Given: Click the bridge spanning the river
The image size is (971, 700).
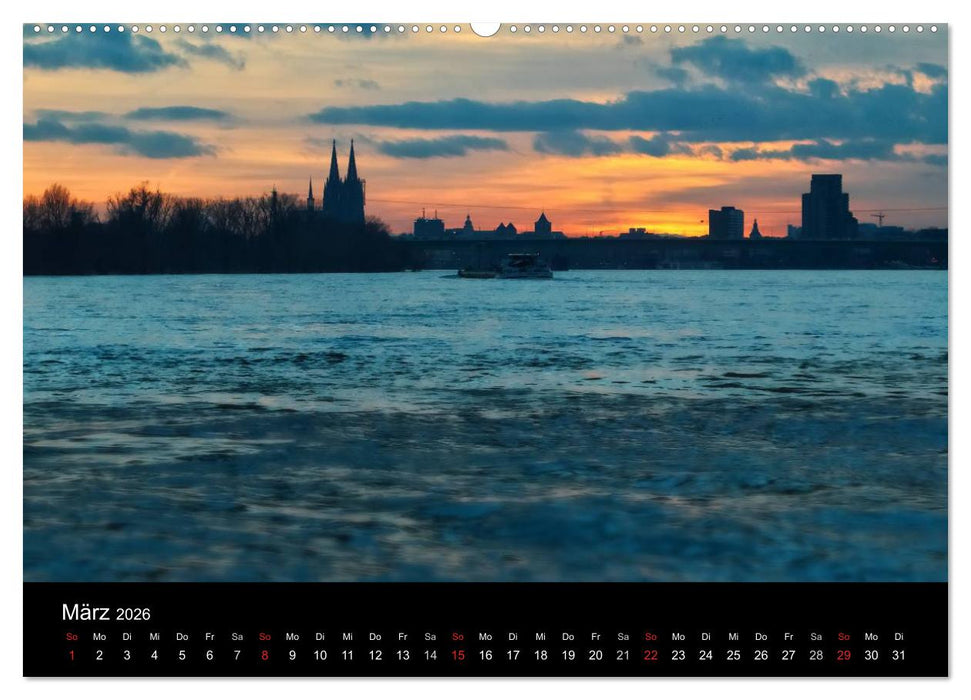Looking at the screenshot, I should 600,243.
